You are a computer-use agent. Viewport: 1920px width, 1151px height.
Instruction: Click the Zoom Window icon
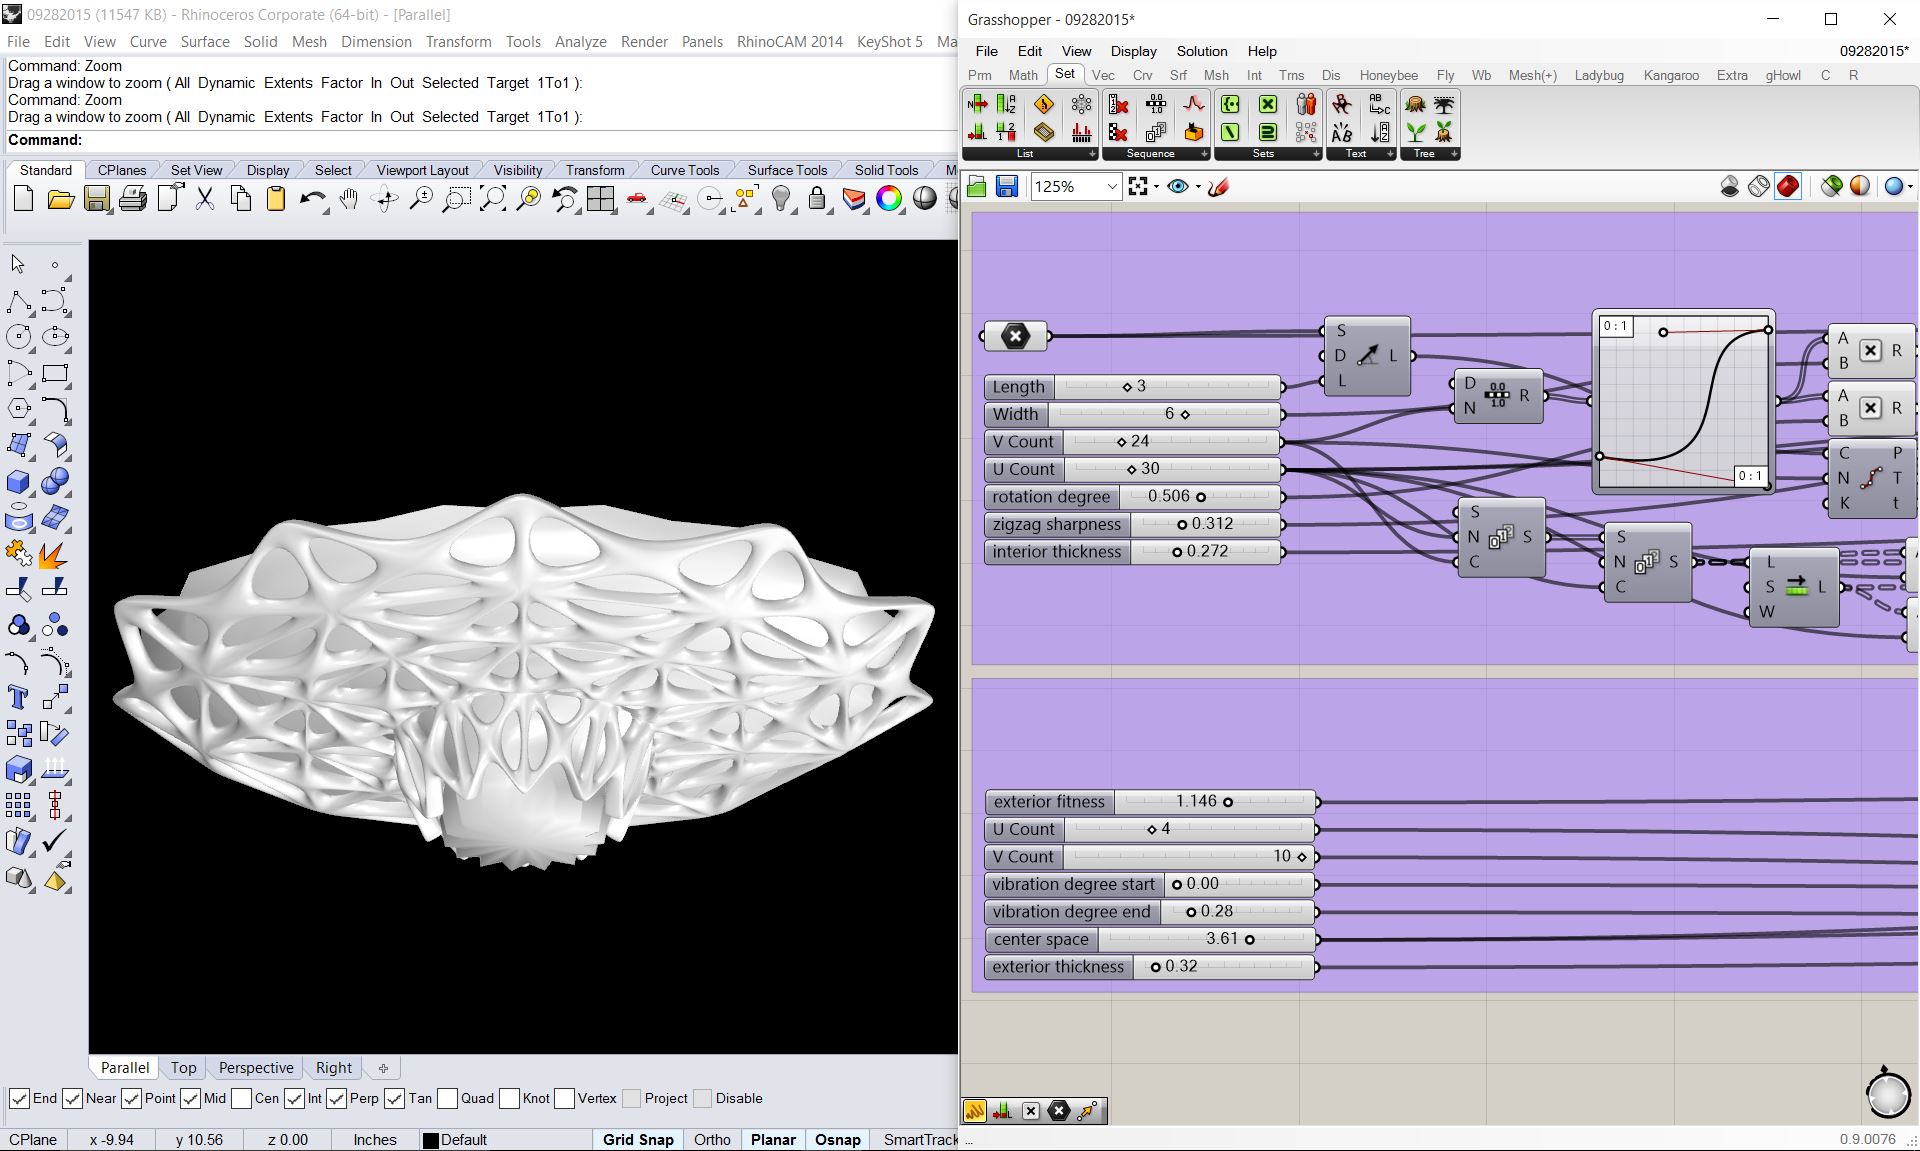[x=456, y=199]
